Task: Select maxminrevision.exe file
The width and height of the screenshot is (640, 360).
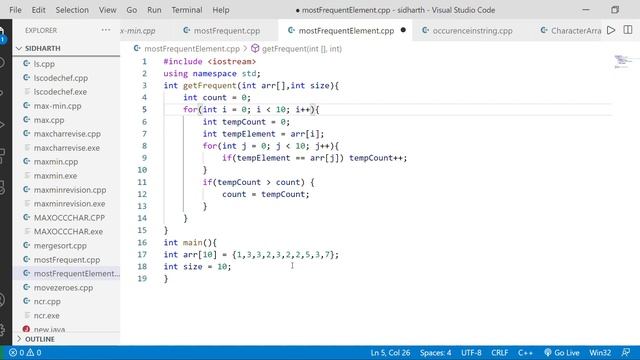Action: click(69, 204)
